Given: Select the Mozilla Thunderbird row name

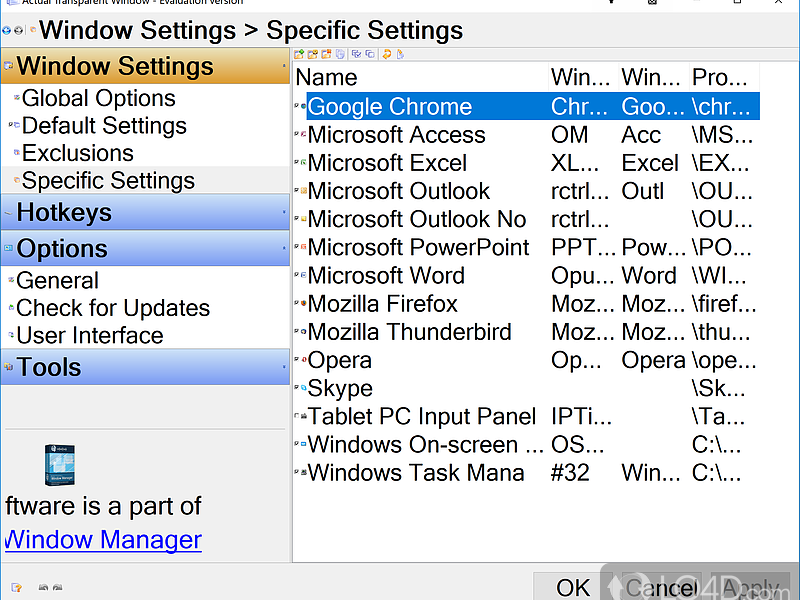Looking at the screenshot, I should click(x=409, y=332).
